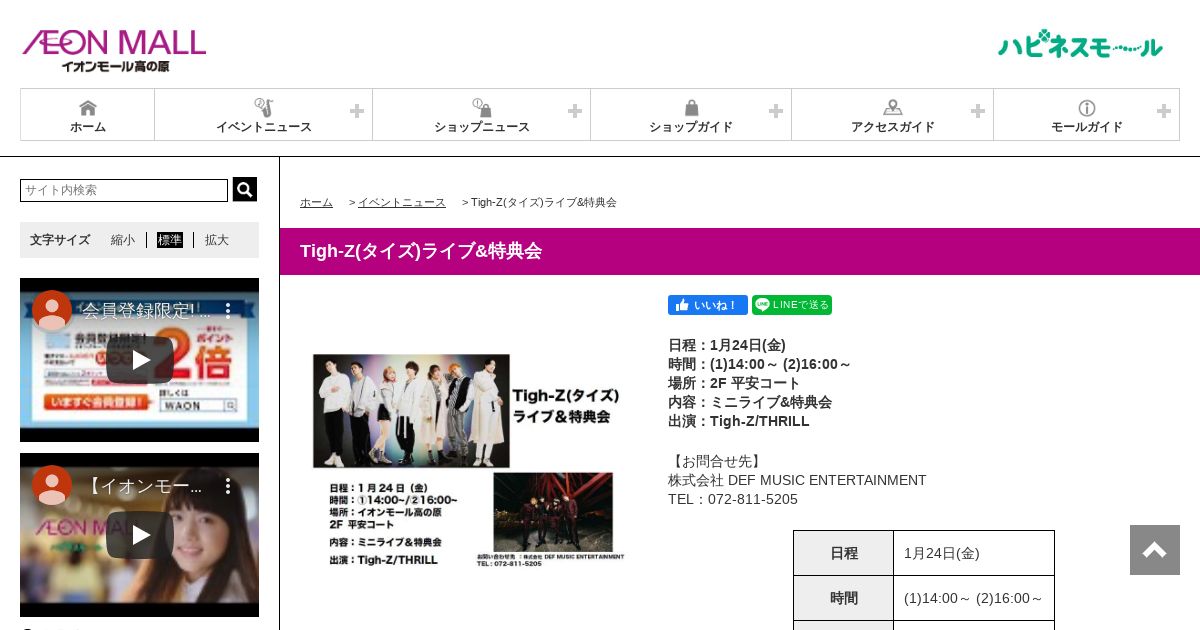
Task: Set text size to 縮小
Action: coord(123,240)
